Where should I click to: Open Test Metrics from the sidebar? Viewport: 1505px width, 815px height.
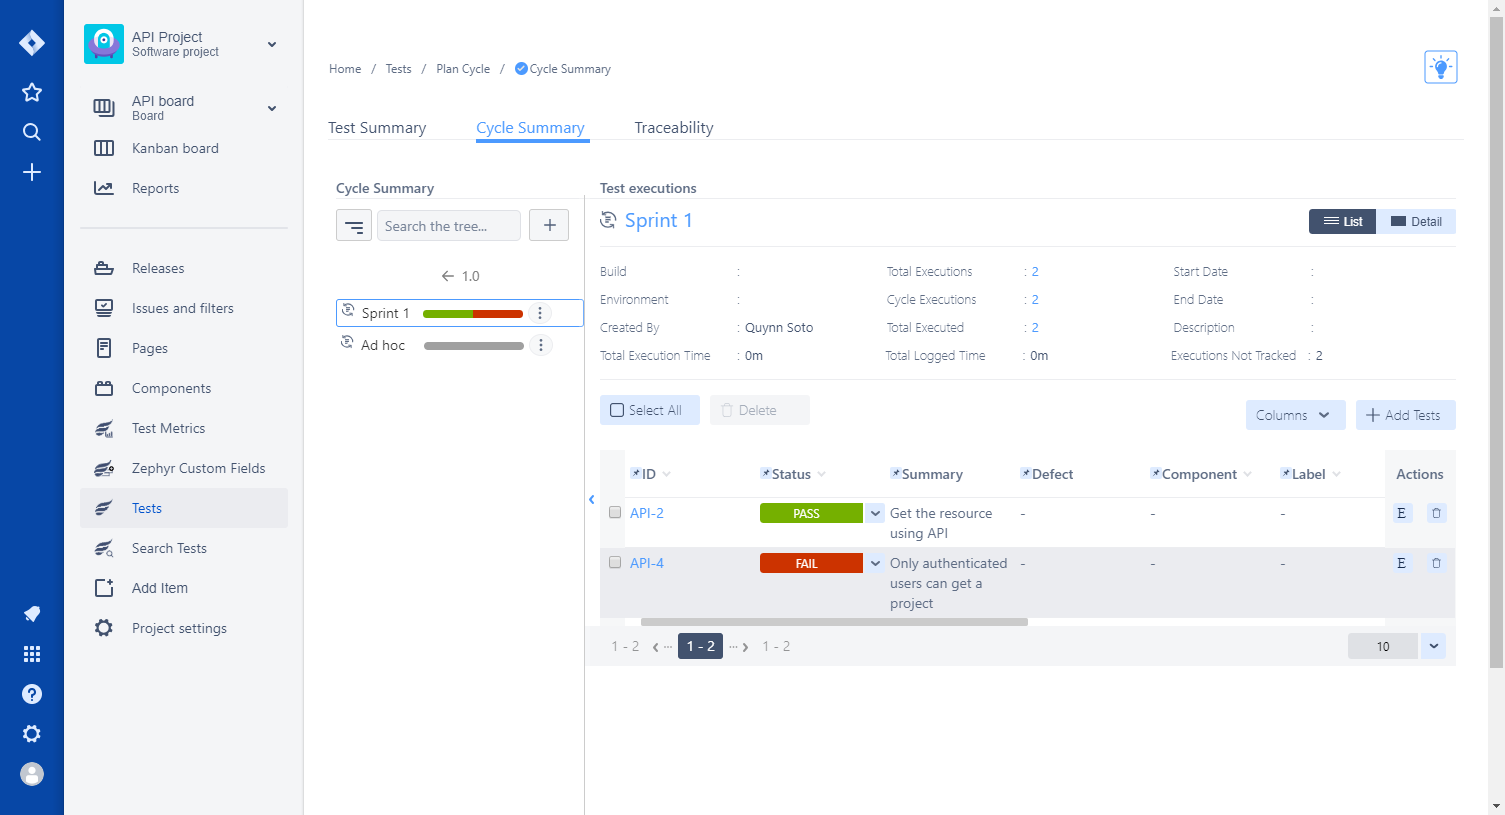[168, 428]
